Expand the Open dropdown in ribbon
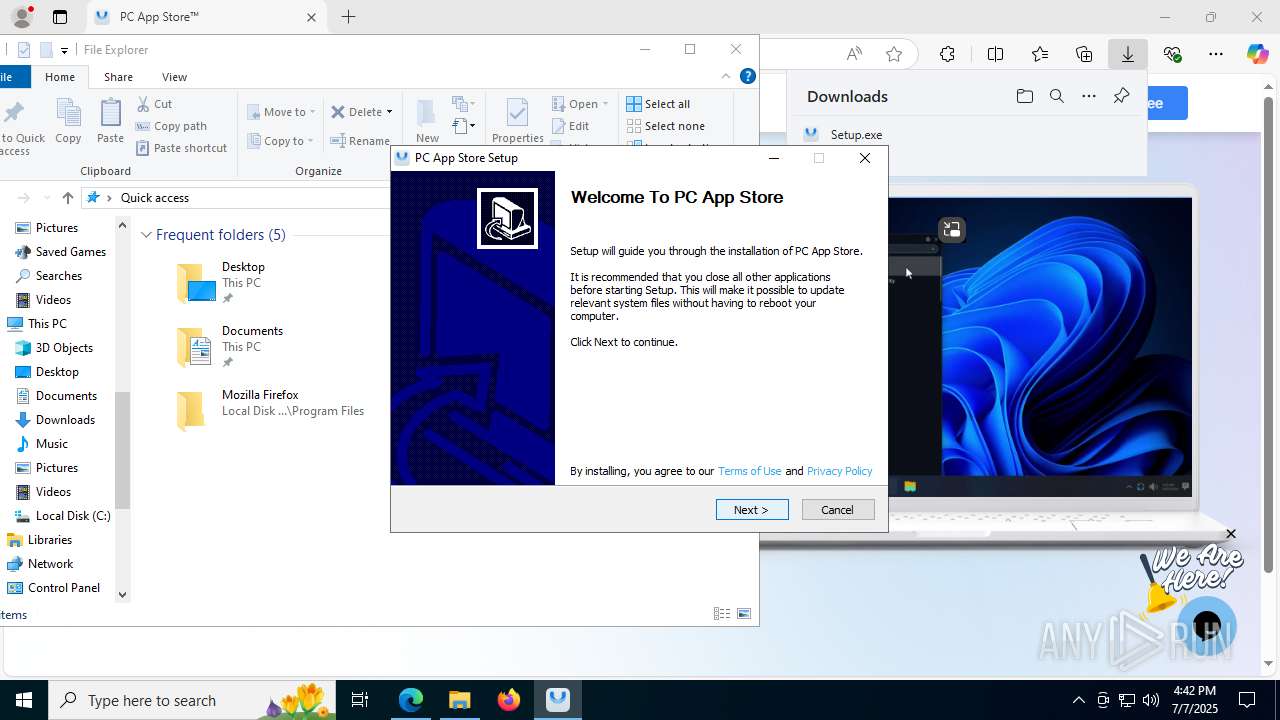This screenshot has width=1280, height=720. 580,104
